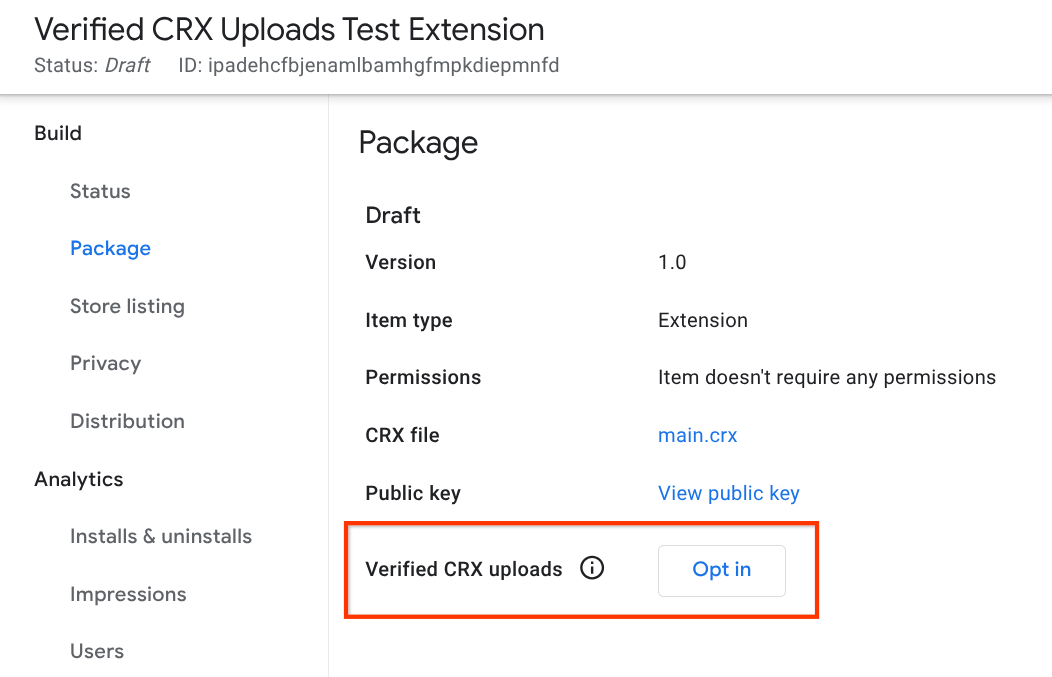Click the Analytics section header
1052x677 pixels.
point(78,479)
